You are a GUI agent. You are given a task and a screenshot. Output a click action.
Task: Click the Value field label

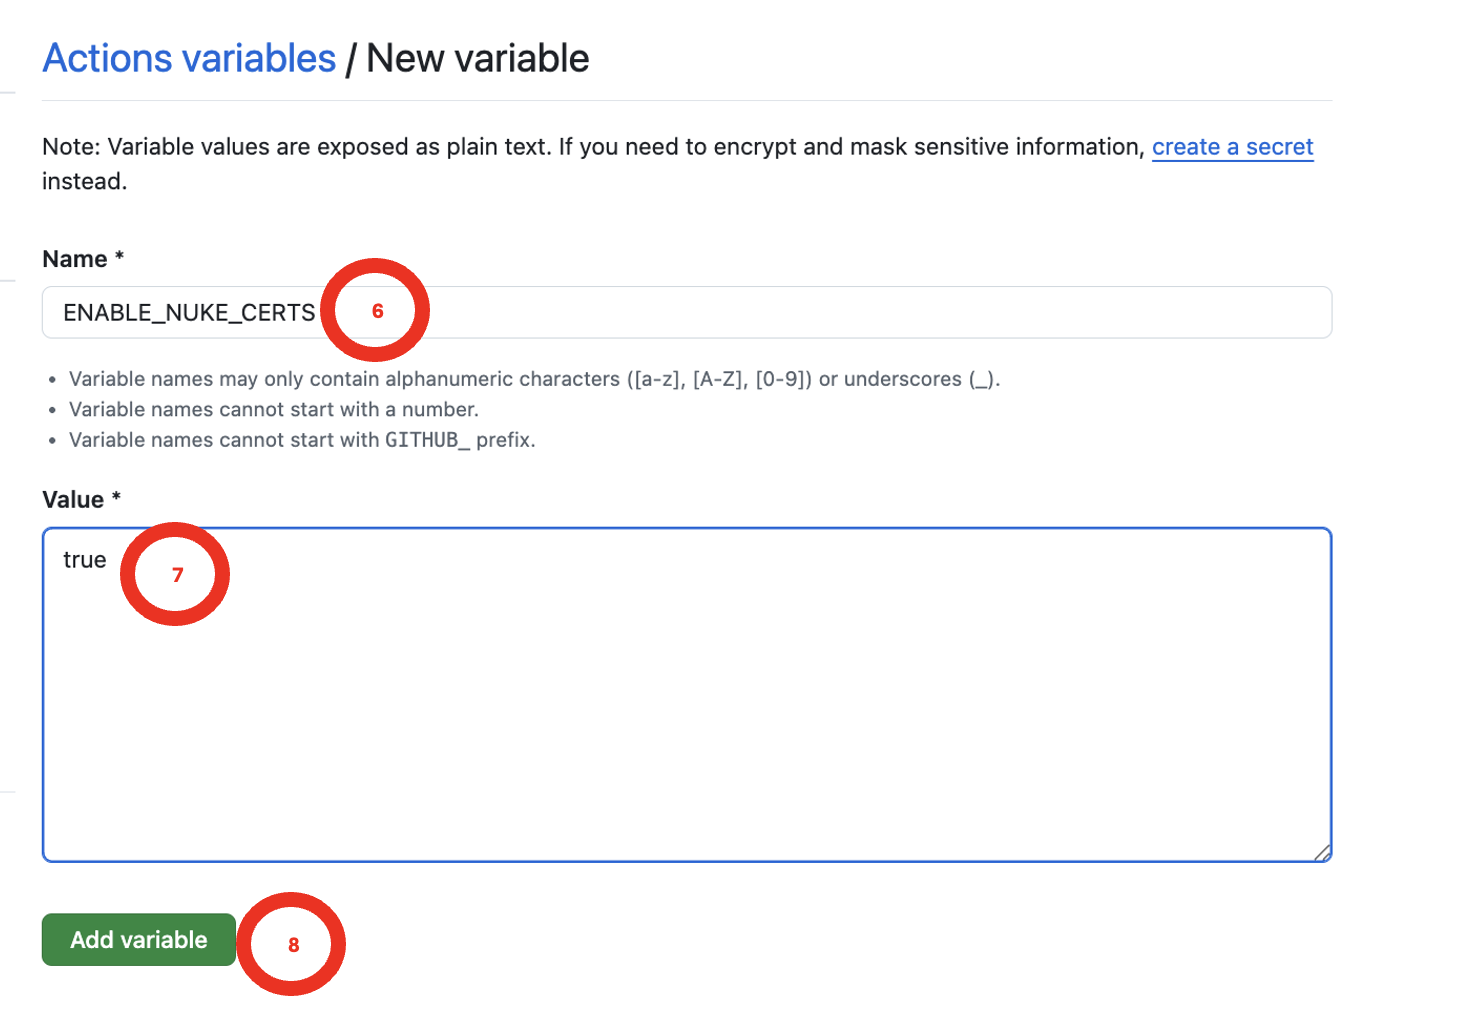click(73, 500)
